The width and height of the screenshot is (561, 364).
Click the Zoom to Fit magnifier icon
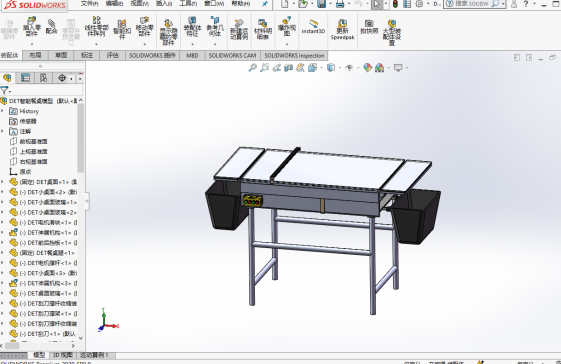[253, 67]
